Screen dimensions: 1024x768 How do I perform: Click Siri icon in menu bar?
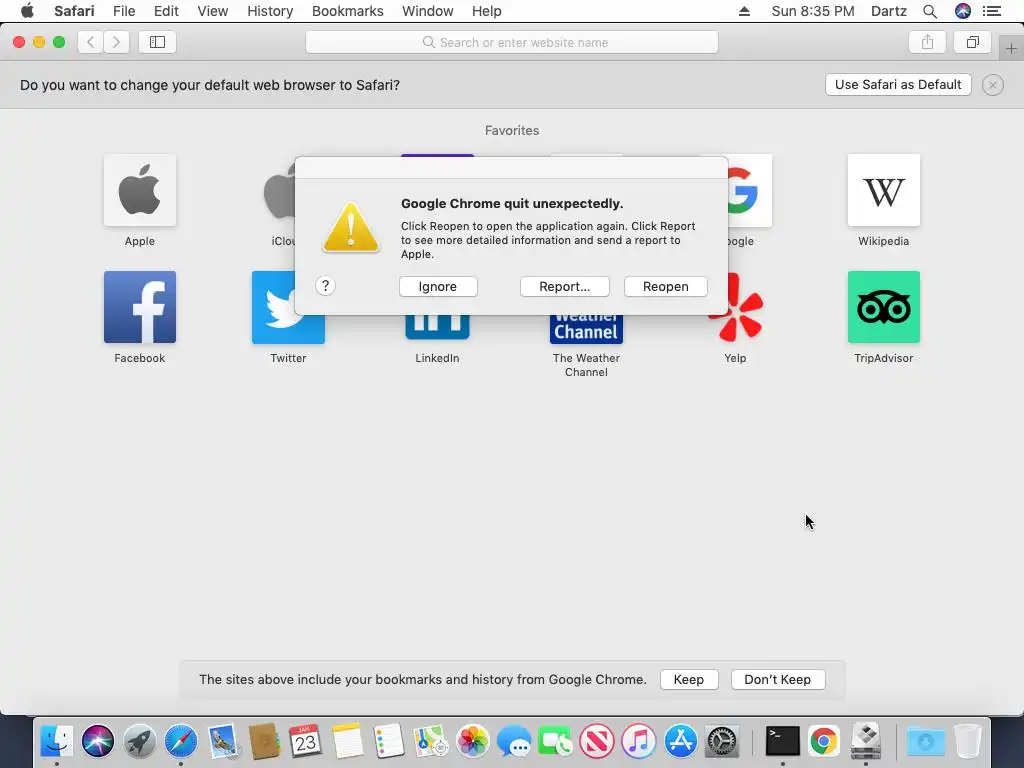coord(963,11)
